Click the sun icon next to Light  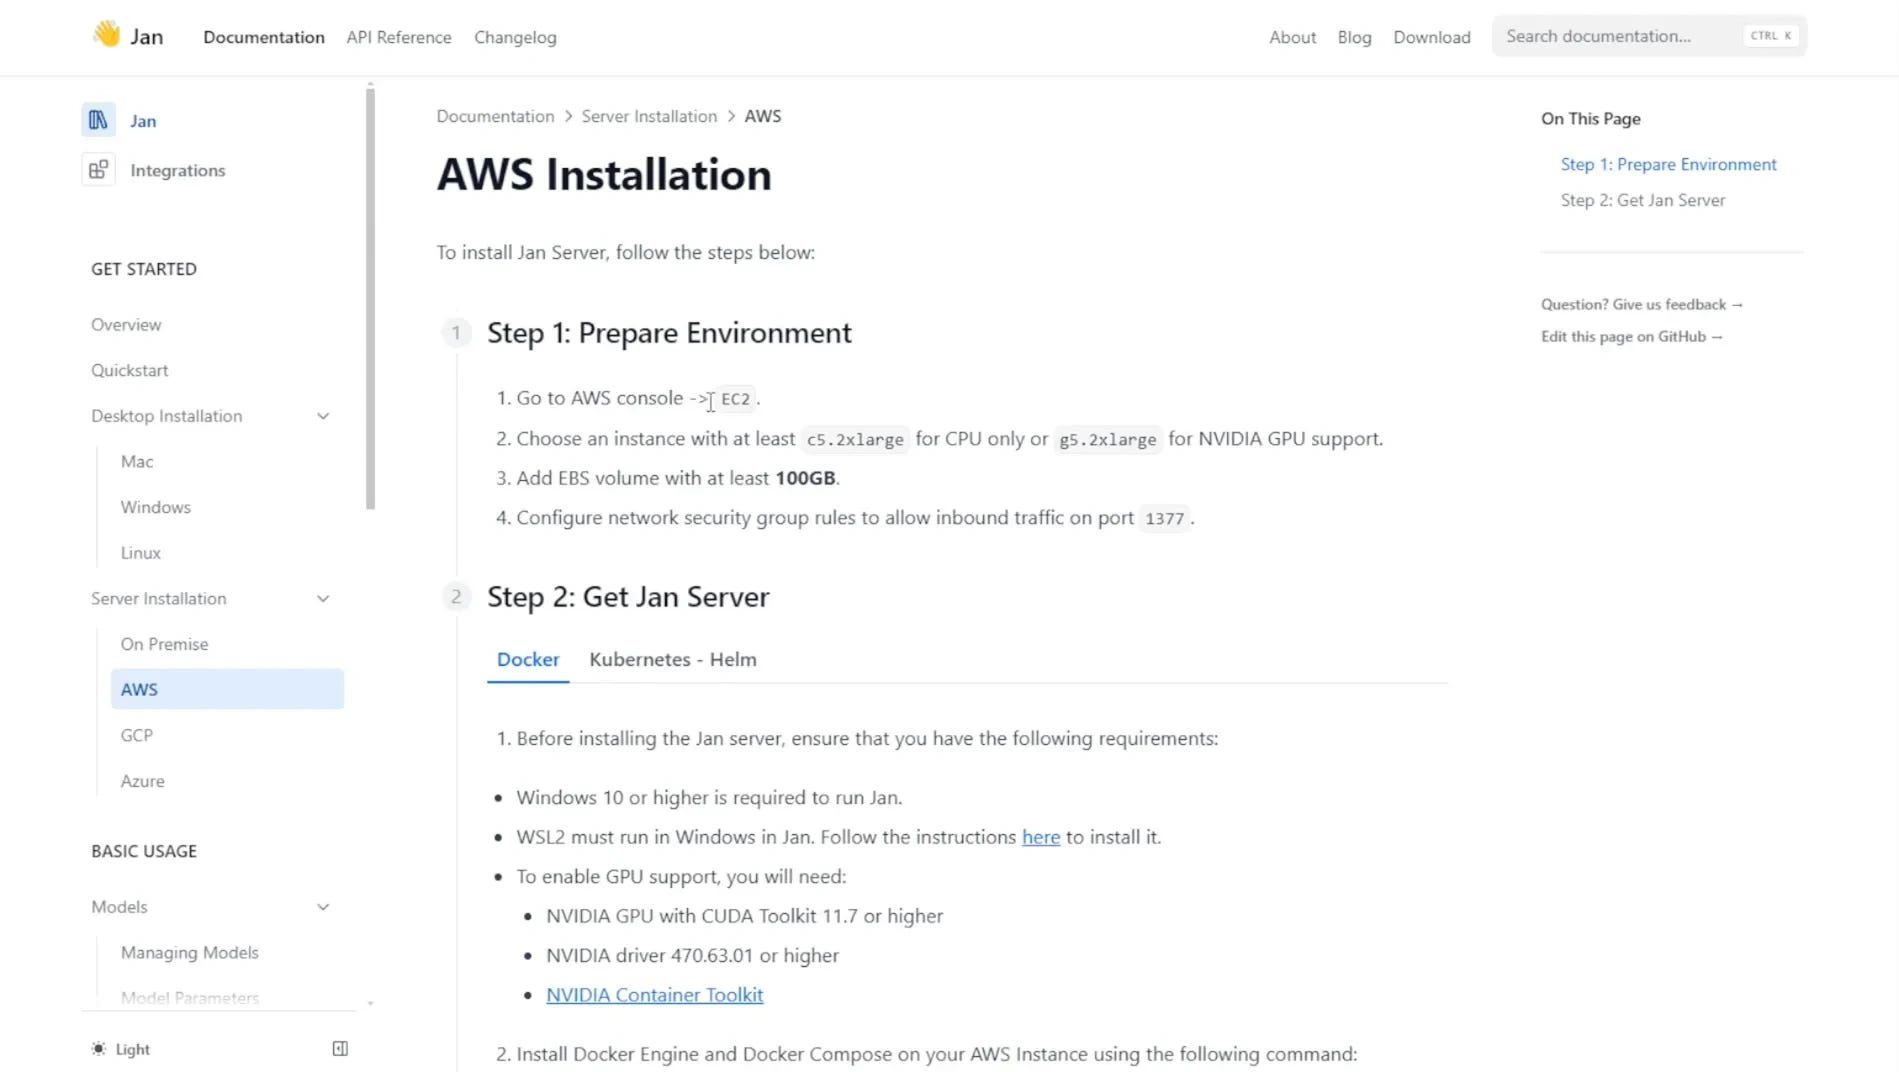[97, 1048]
